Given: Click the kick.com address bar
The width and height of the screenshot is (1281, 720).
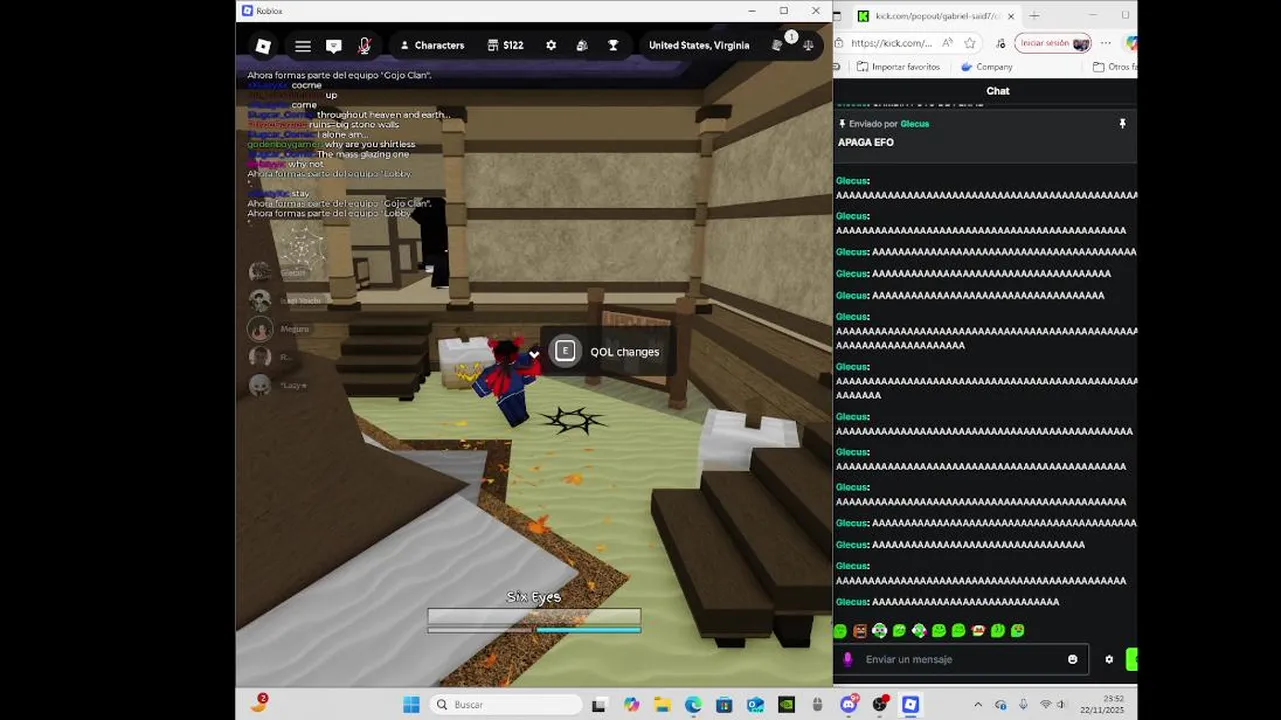Looking at the screenshot, I should click(x=892, y=43).
